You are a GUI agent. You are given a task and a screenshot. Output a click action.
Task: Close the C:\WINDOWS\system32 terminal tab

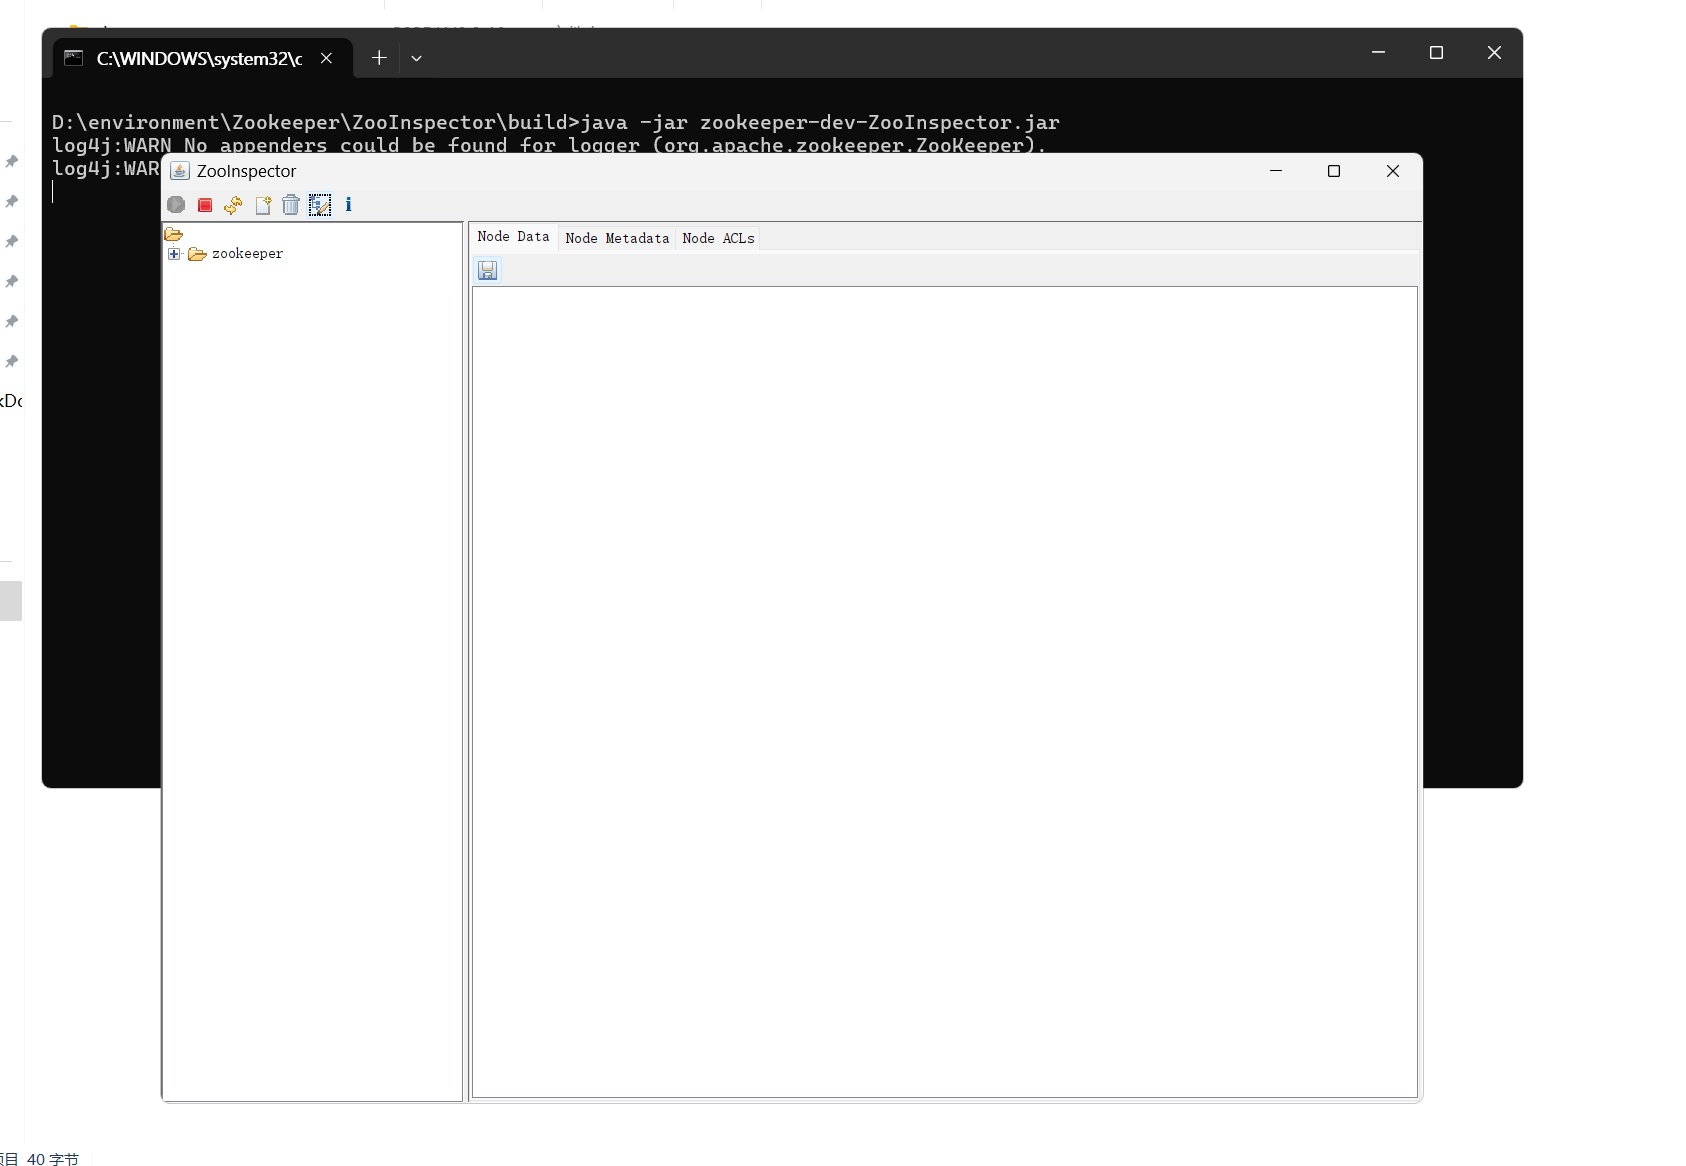[326, 58]
